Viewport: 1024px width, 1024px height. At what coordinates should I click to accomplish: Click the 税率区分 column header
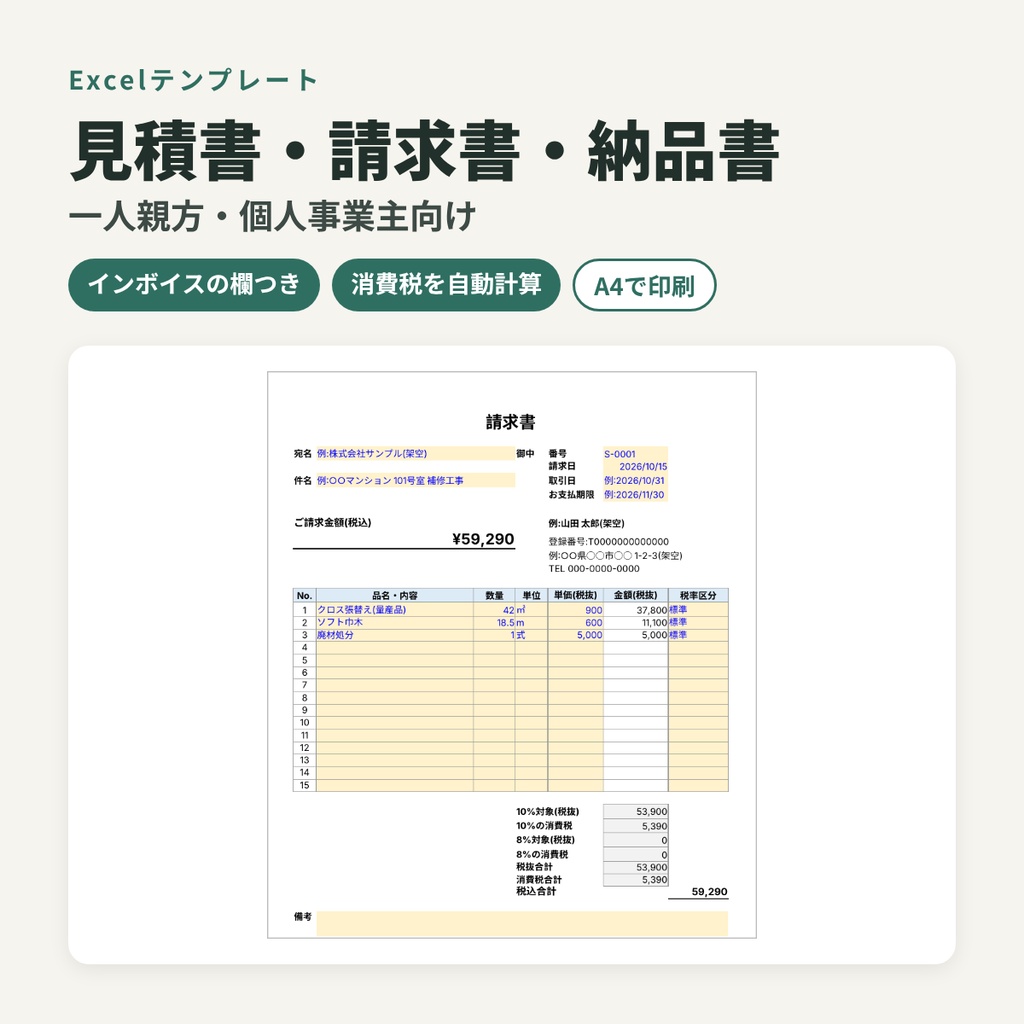(698, 596)
